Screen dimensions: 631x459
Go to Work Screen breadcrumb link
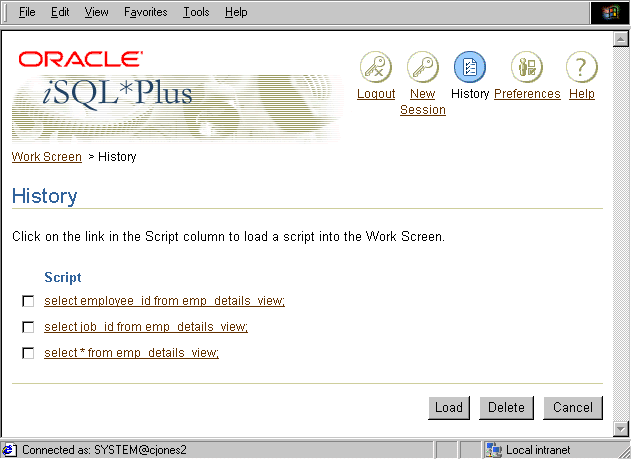(x=47, y=156)
